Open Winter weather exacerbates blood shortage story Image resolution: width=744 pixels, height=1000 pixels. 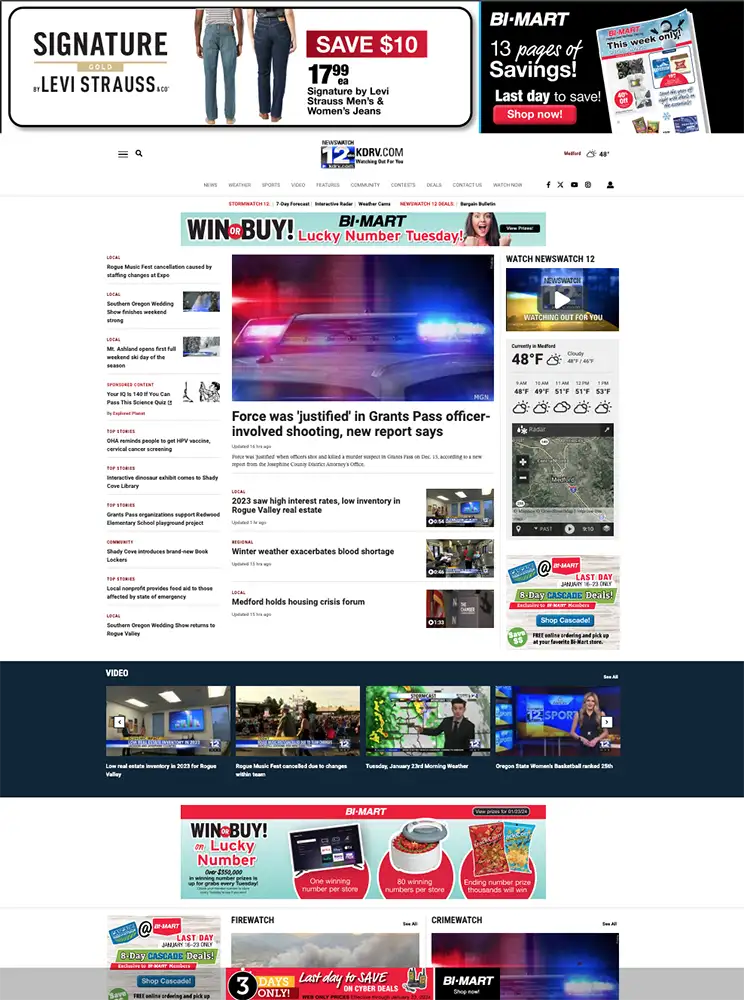click(313, 551)
